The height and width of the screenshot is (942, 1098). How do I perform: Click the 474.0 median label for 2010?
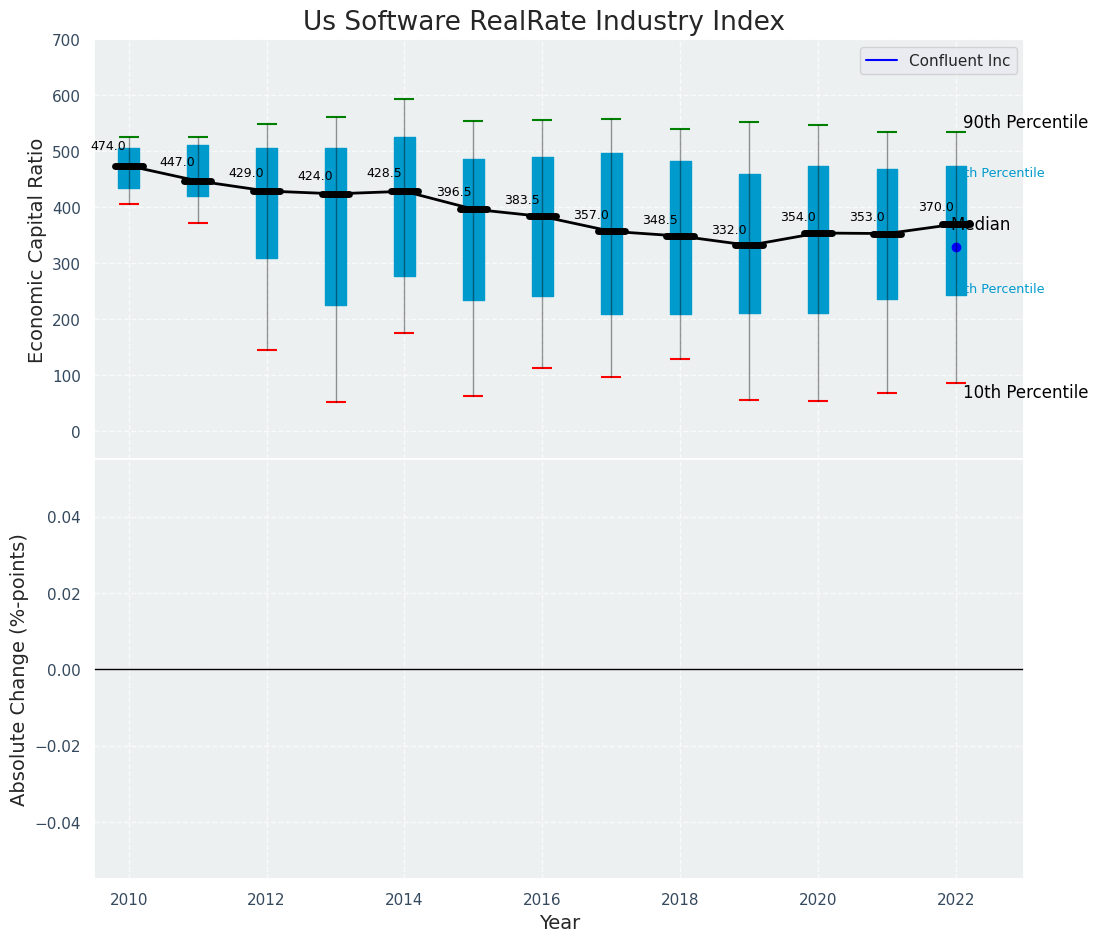(x=109, y=146)
